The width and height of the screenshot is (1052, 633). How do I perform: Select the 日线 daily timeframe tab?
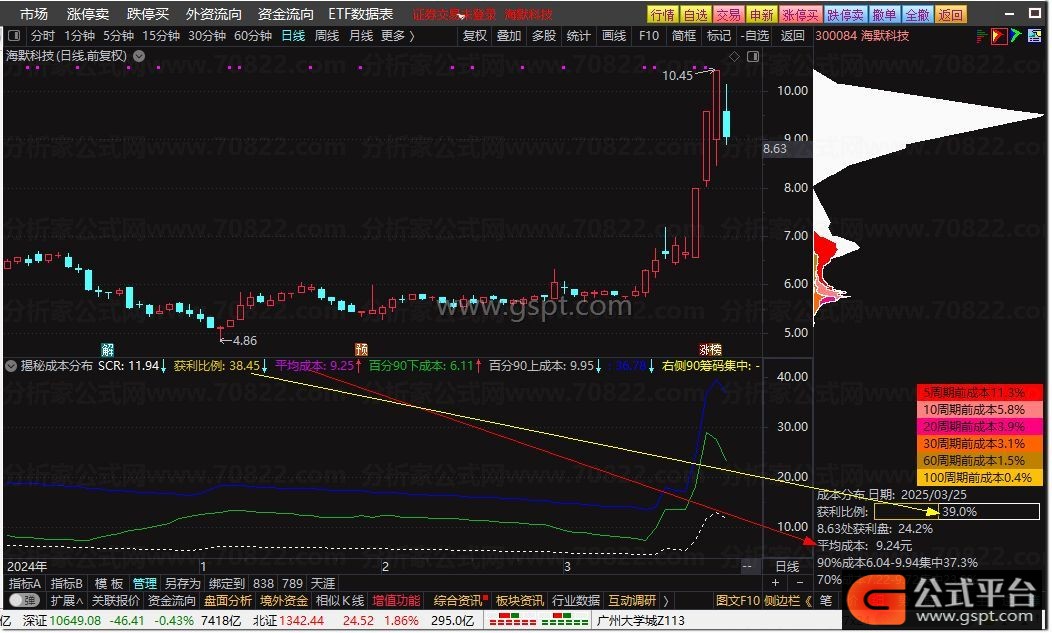pyautogui.click(x=293, y=36)
